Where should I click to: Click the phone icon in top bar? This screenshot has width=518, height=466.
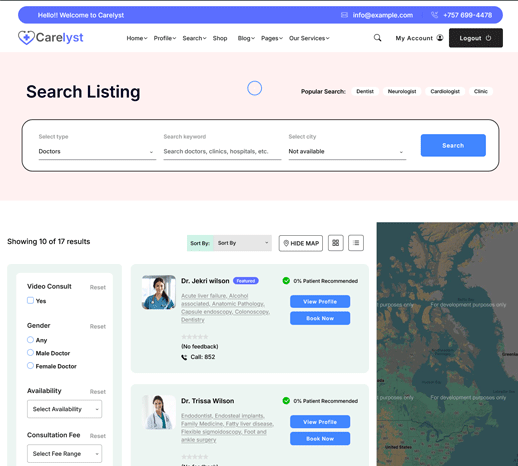[434, 15]
